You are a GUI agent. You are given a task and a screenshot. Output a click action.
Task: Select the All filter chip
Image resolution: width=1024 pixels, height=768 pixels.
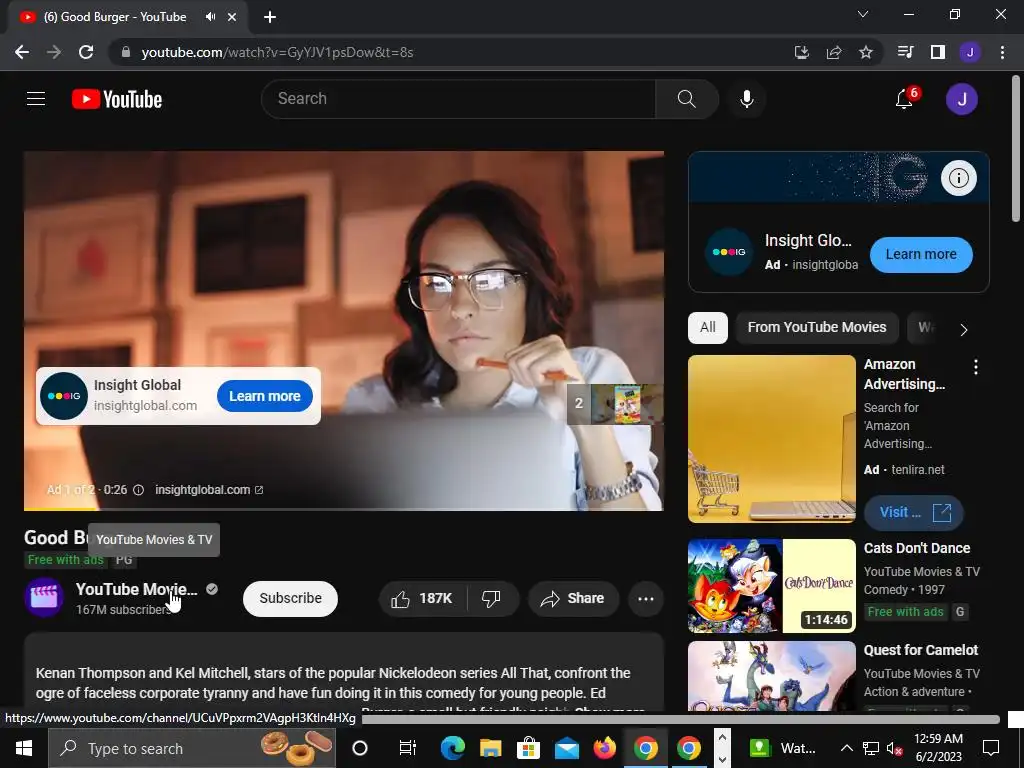tap(707, 327)
